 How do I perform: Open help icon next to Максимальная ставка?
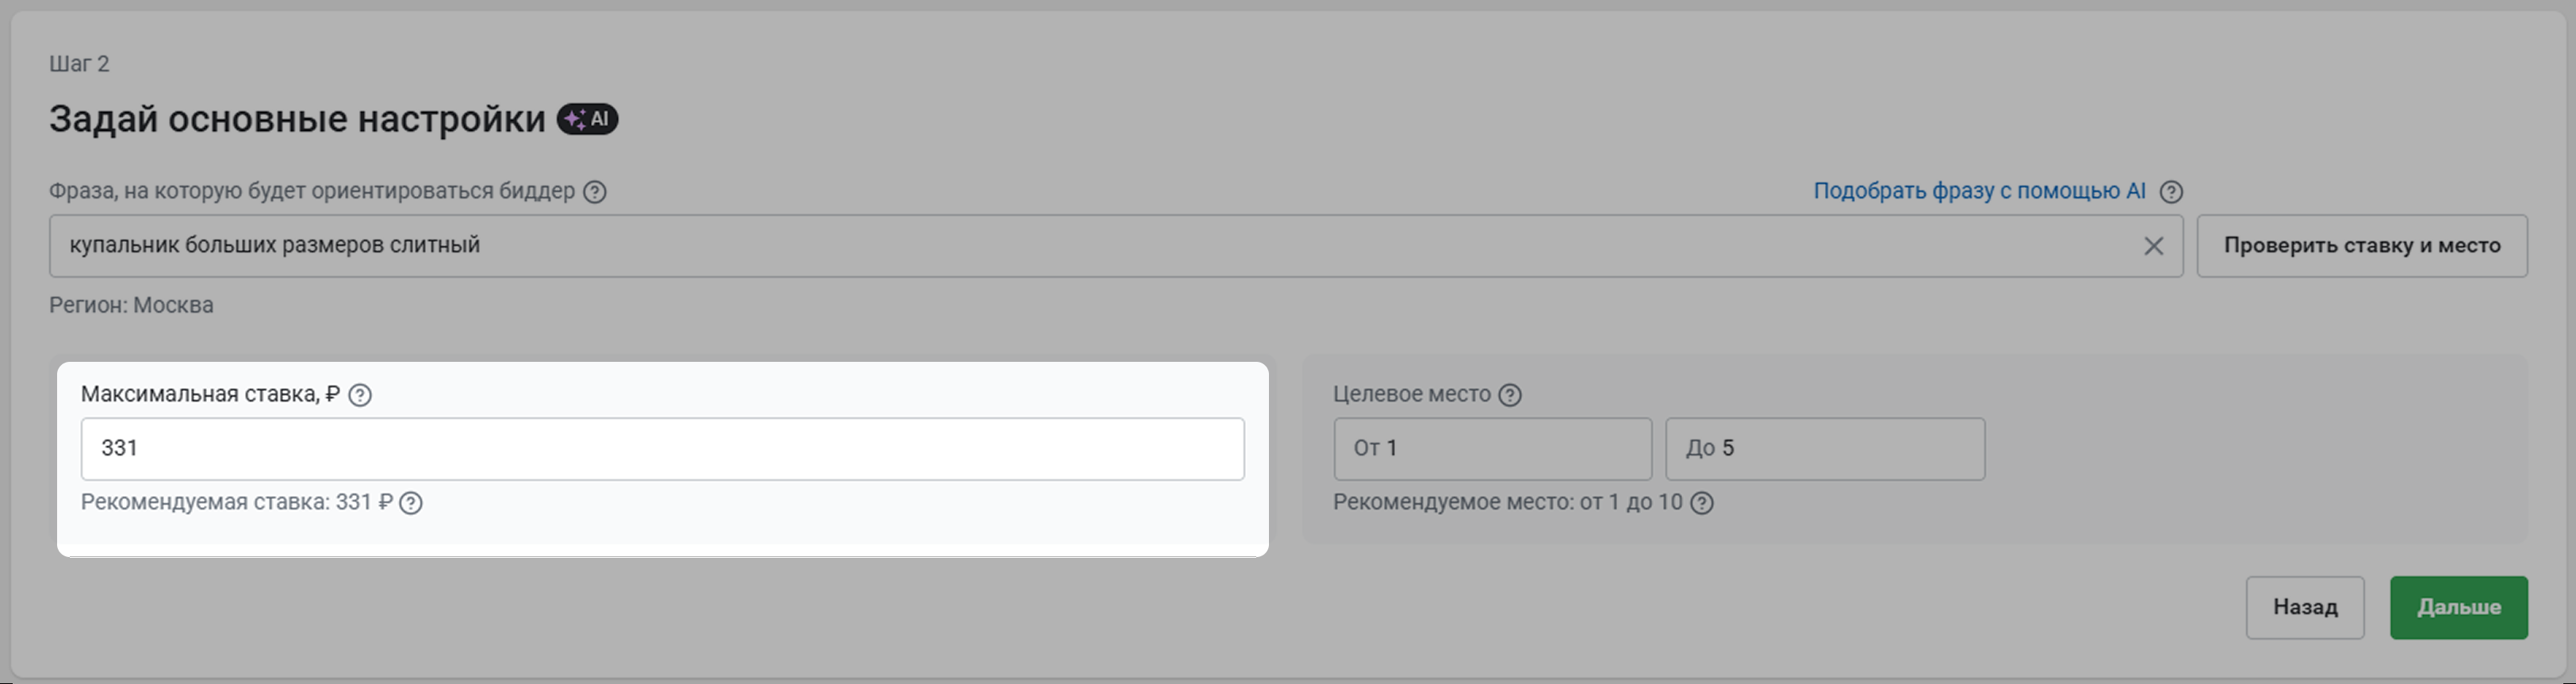coord(360,395)
